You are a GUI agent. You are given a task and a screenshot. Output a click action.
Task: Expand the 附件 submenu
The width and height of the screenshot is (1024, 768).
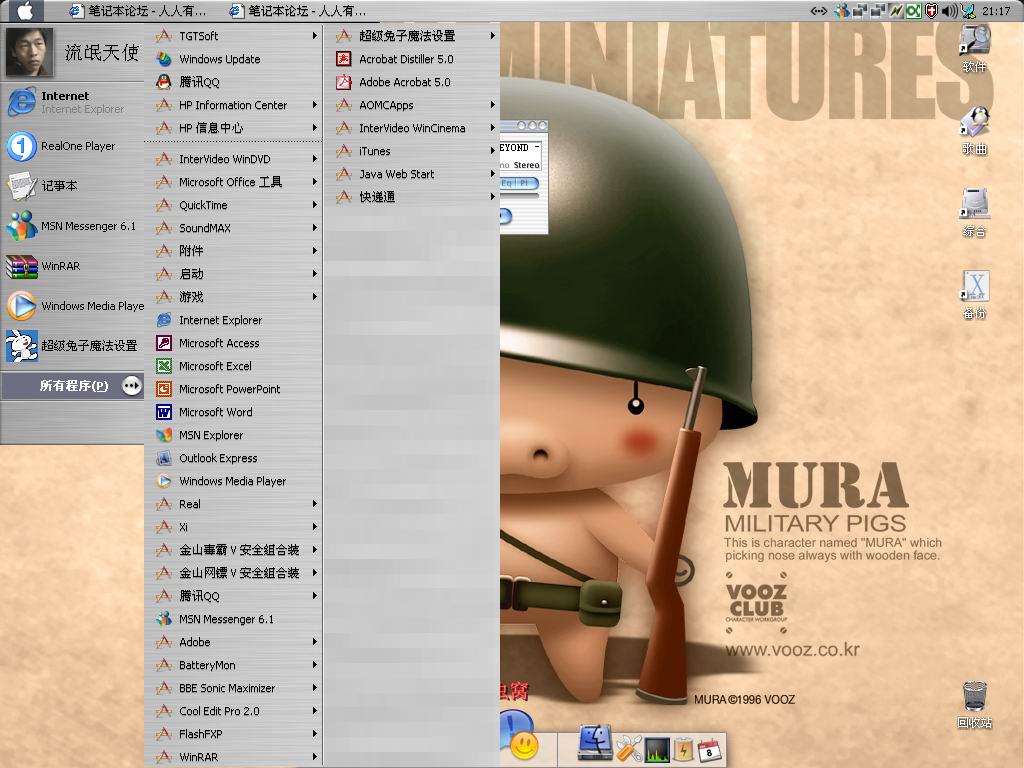coord(233,251)
